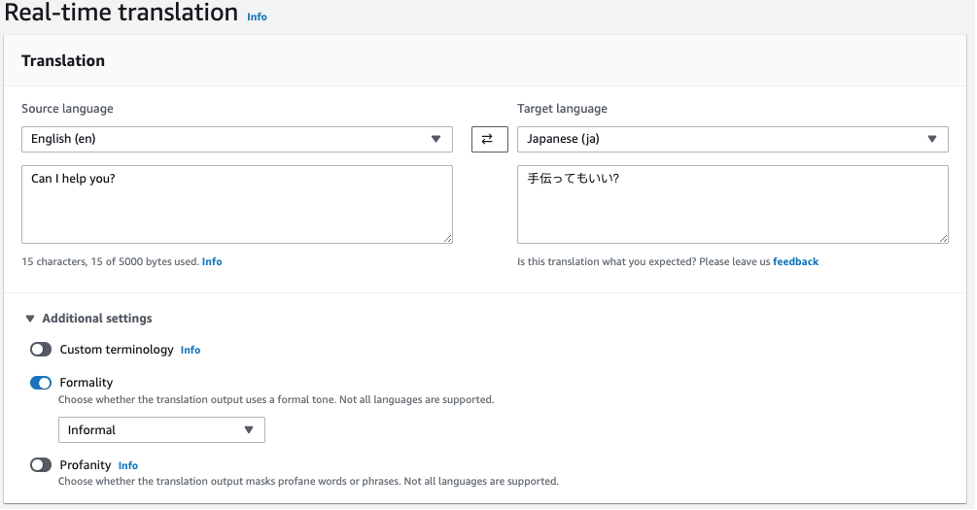Collapse the Additional settings section
This screenshot has height=510, width=977.
97,318
